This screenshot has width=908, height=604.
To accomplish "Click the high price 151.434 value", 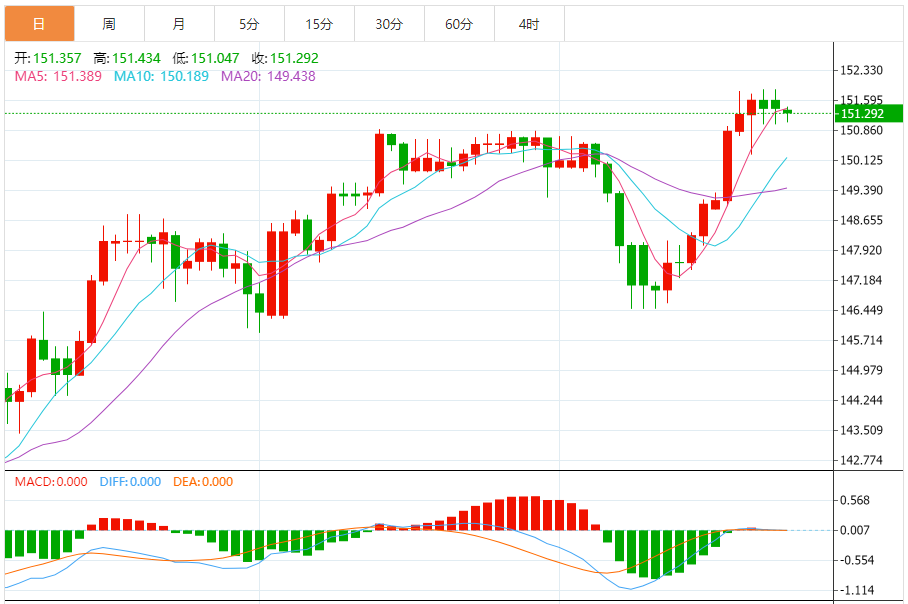I will [x=136, y=58].
